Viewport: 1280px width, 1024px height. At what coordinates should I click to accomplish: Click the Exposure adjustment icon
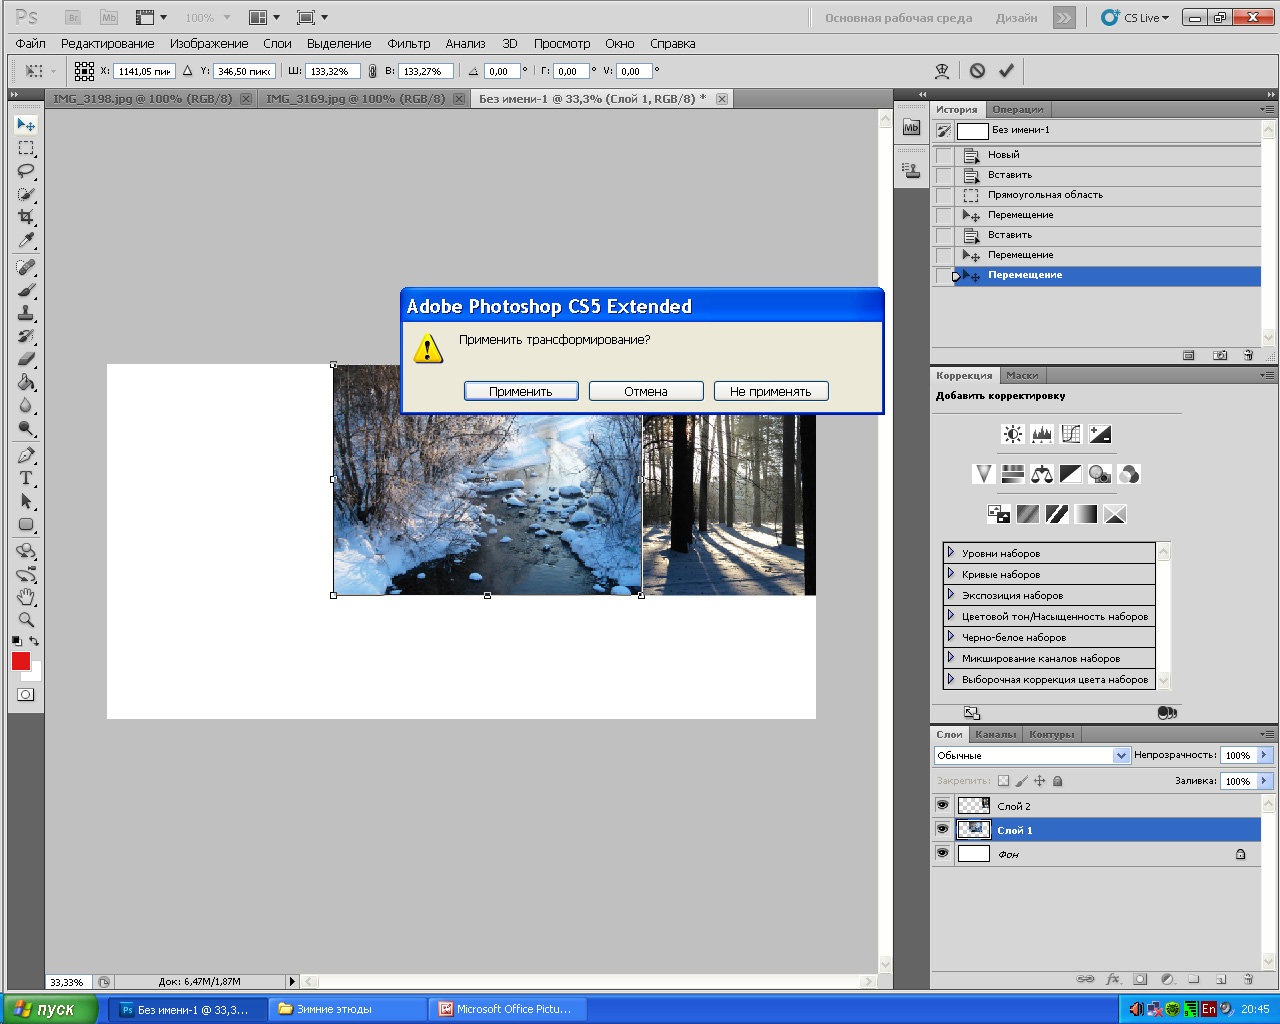pos(1100,434)
